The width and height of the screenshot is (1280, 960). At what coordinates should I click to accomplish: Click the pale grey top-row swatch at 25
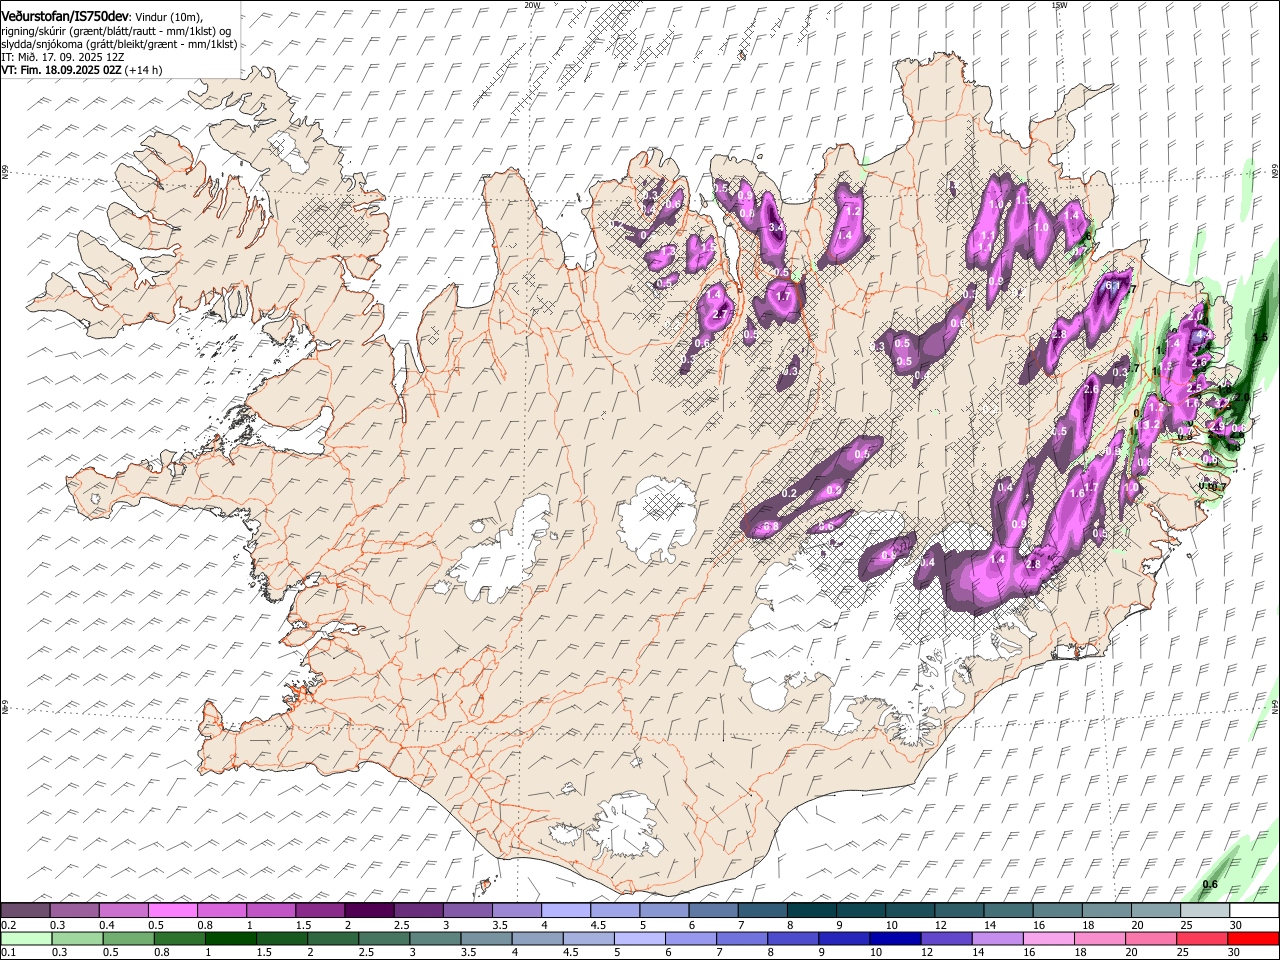1206,911
